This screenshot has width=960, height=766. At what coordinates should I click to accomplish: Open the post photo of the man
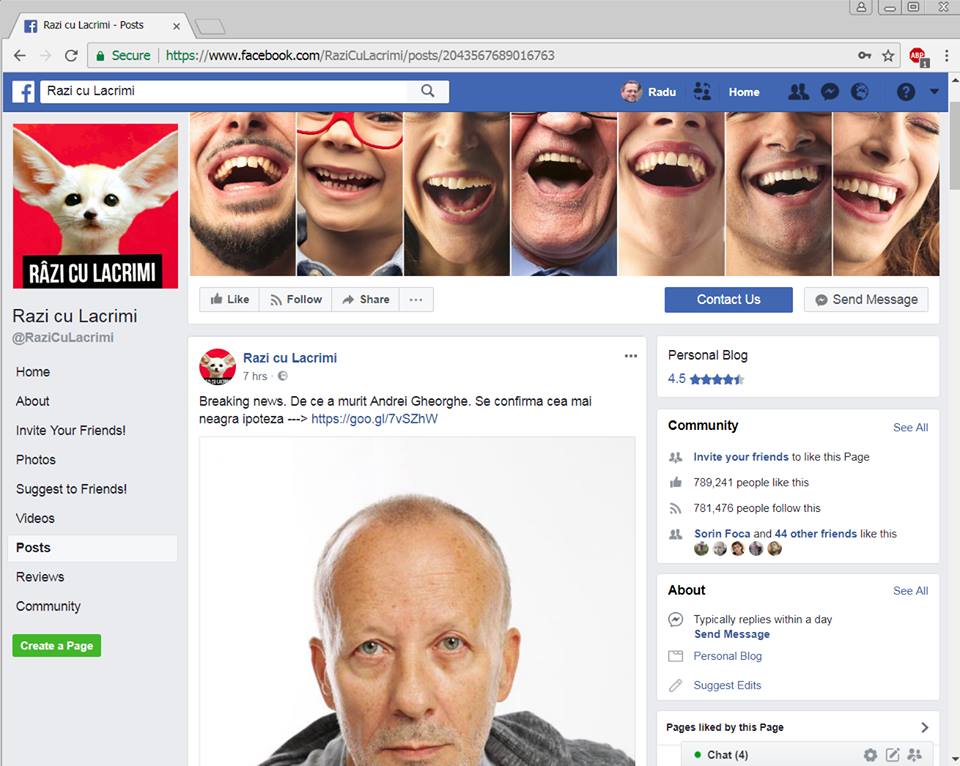(x=417, y=601)
